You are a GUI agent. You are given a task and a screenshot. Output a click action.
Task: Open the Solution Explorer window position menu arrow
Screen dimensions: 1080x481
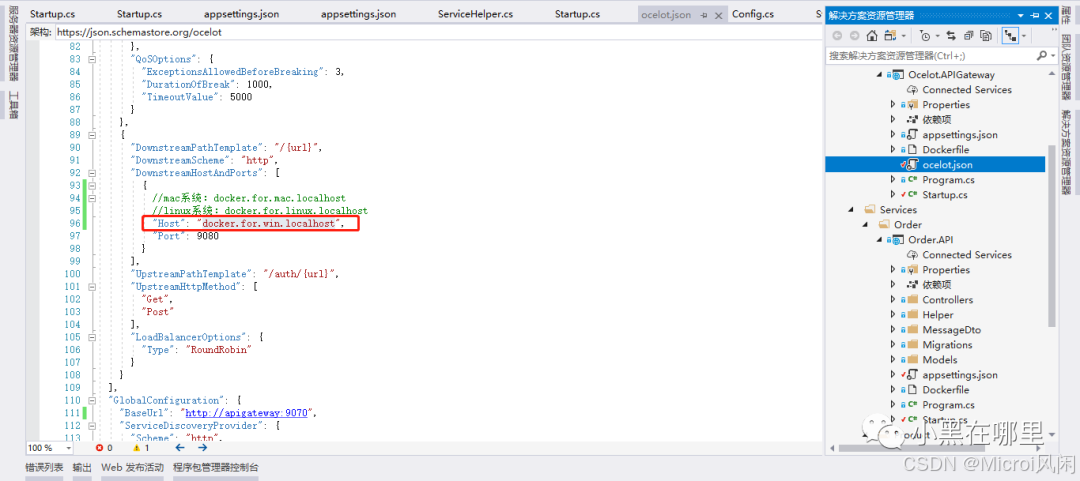(x=1023, y=15)
